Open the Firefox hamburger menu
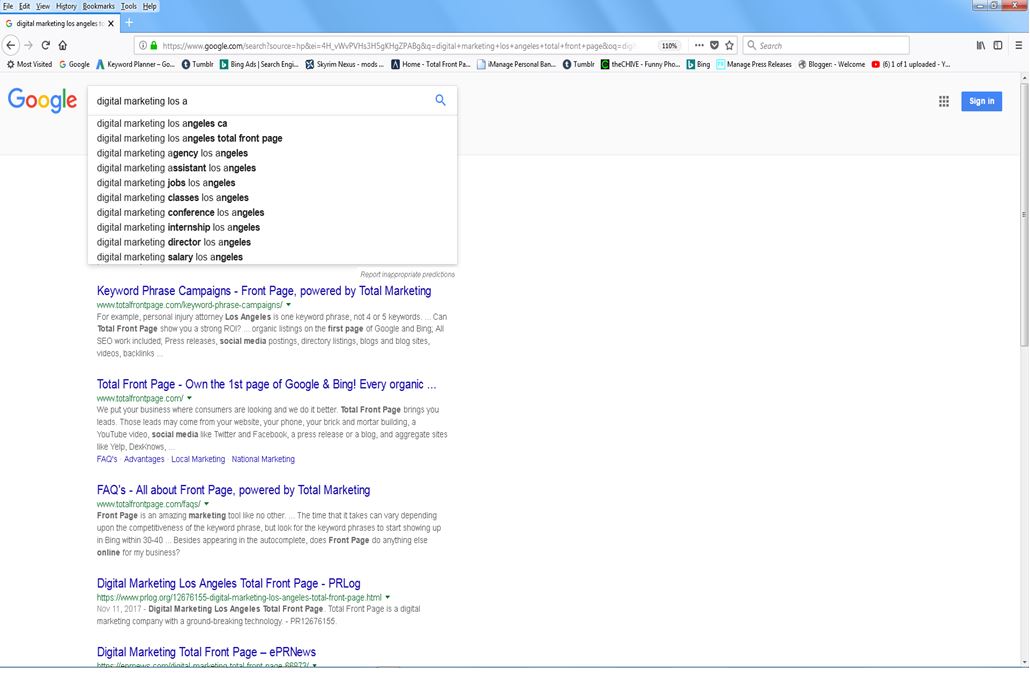The image size is (1030, 673). pyautogui.click(x=1019, y=45)
